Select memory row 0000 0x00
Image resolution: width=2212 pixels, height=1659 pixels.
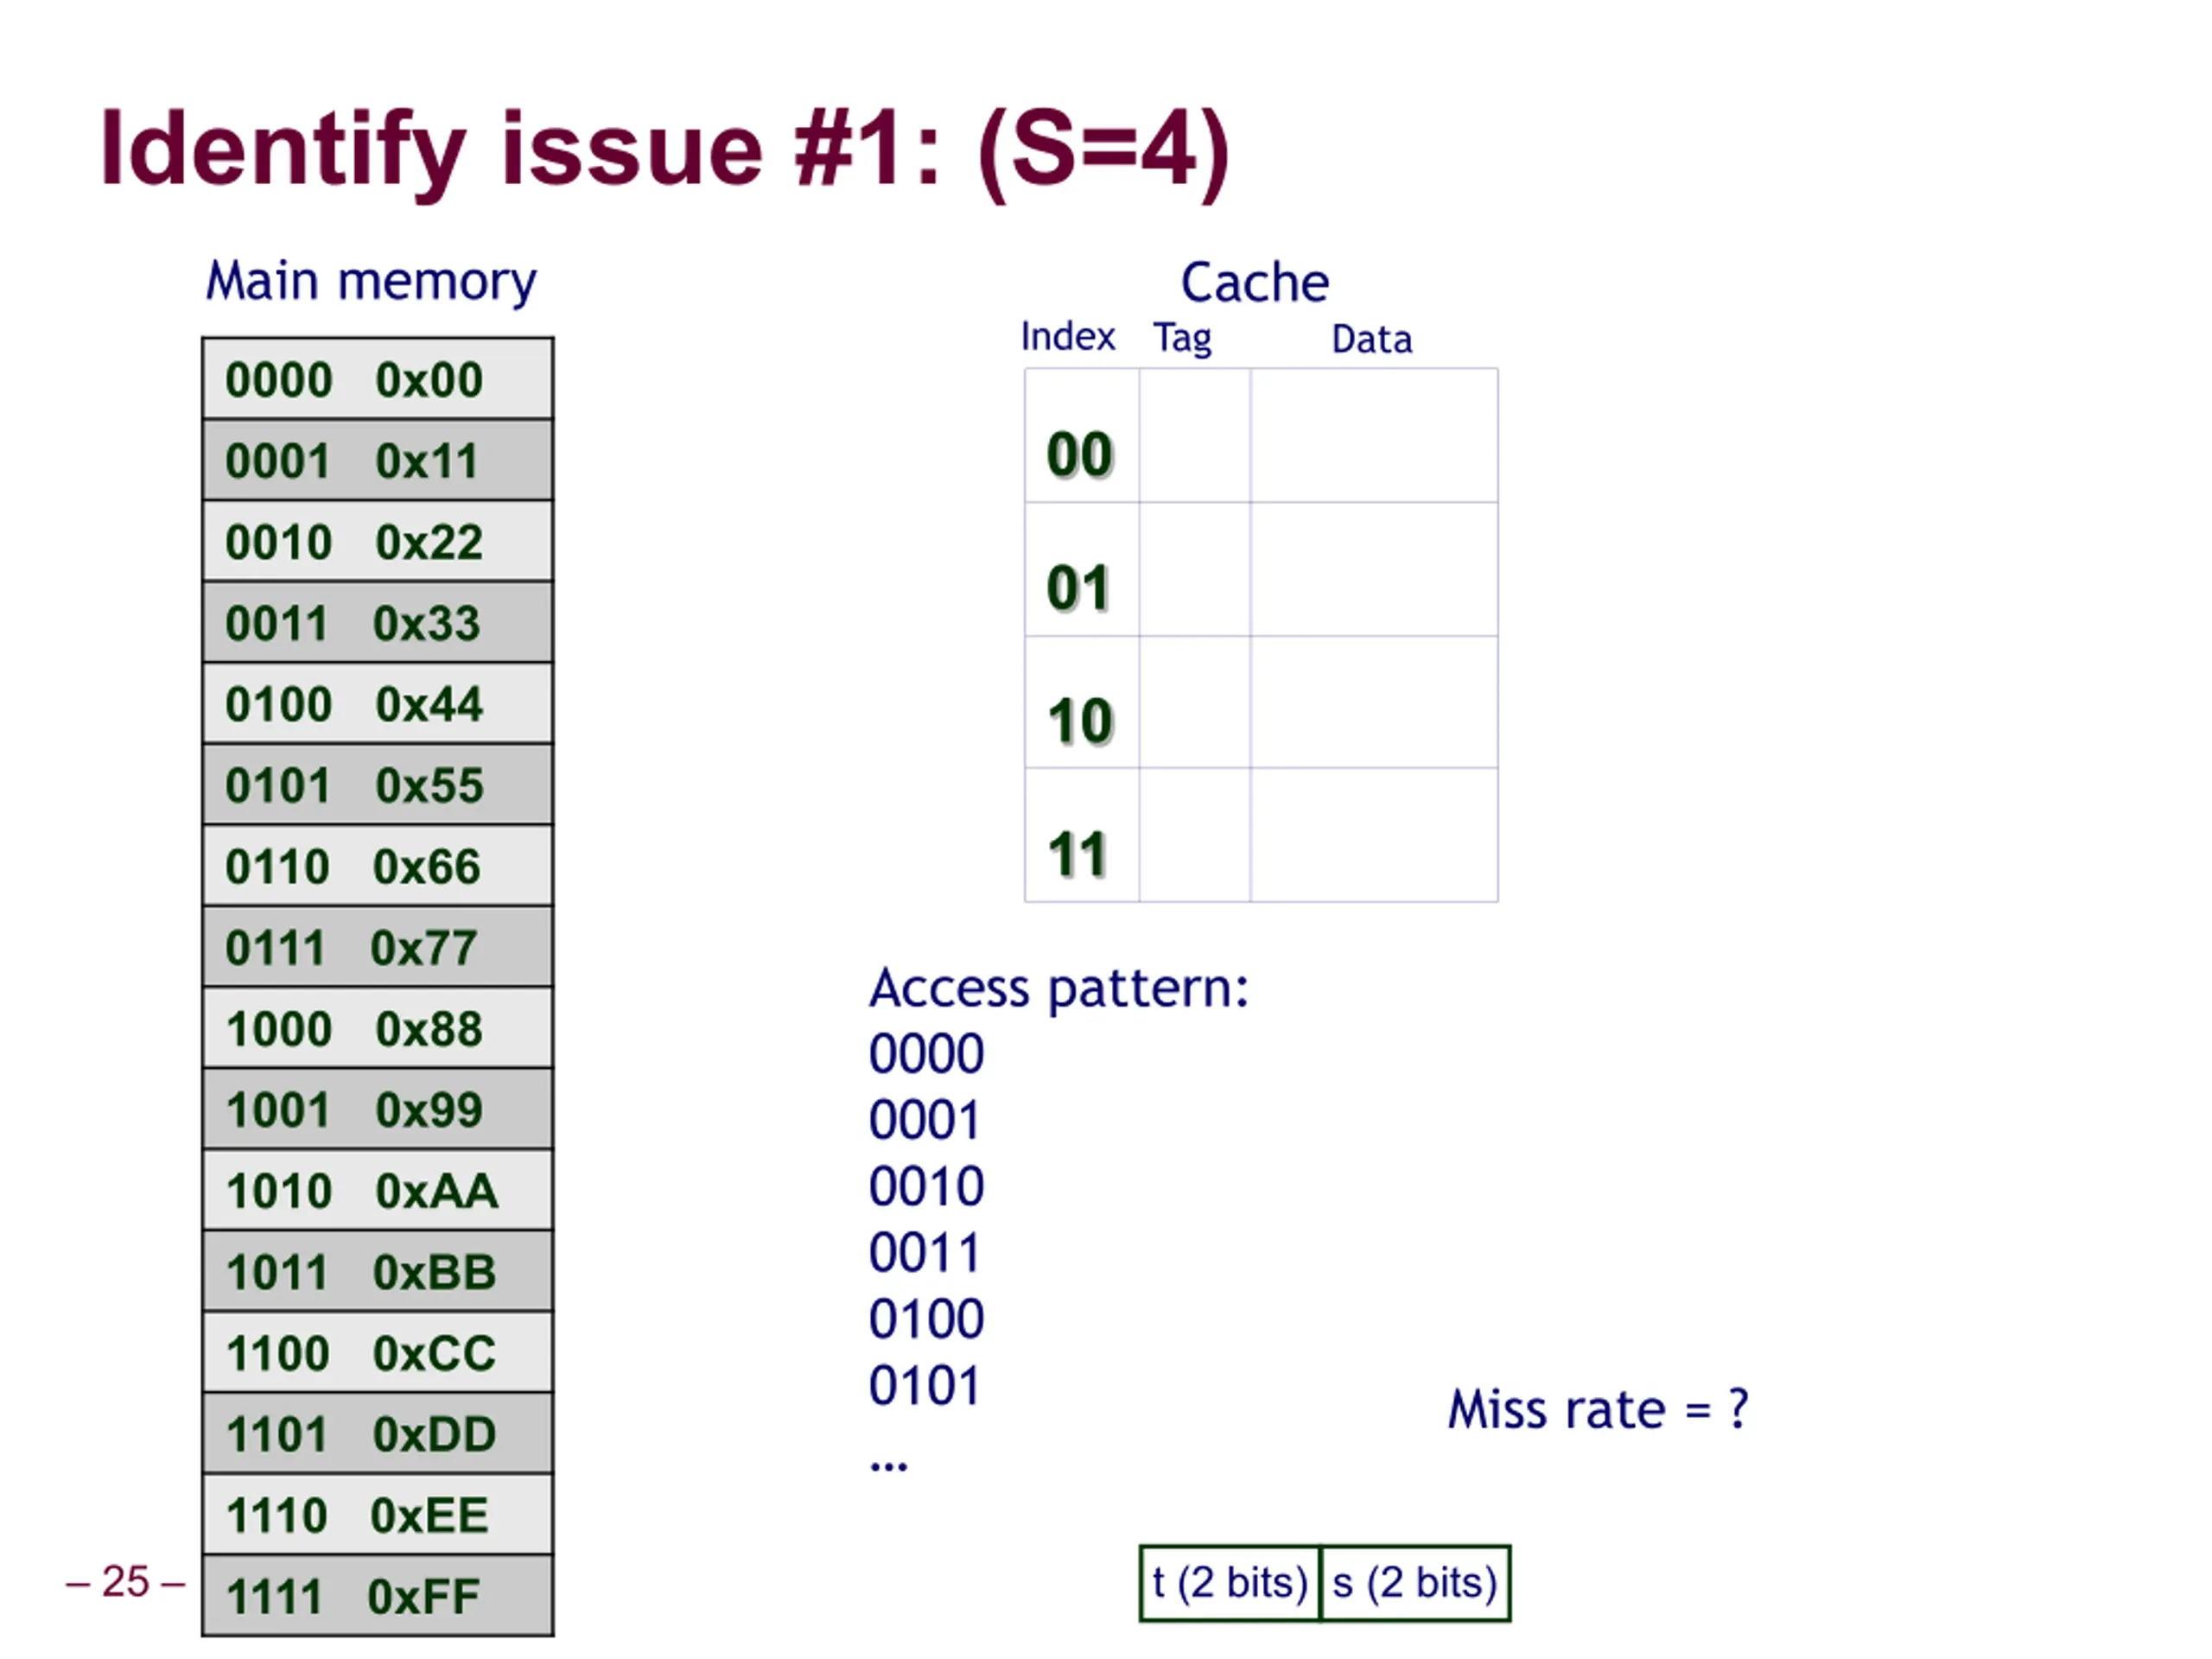pyautogui.click(x=377, y=379)
